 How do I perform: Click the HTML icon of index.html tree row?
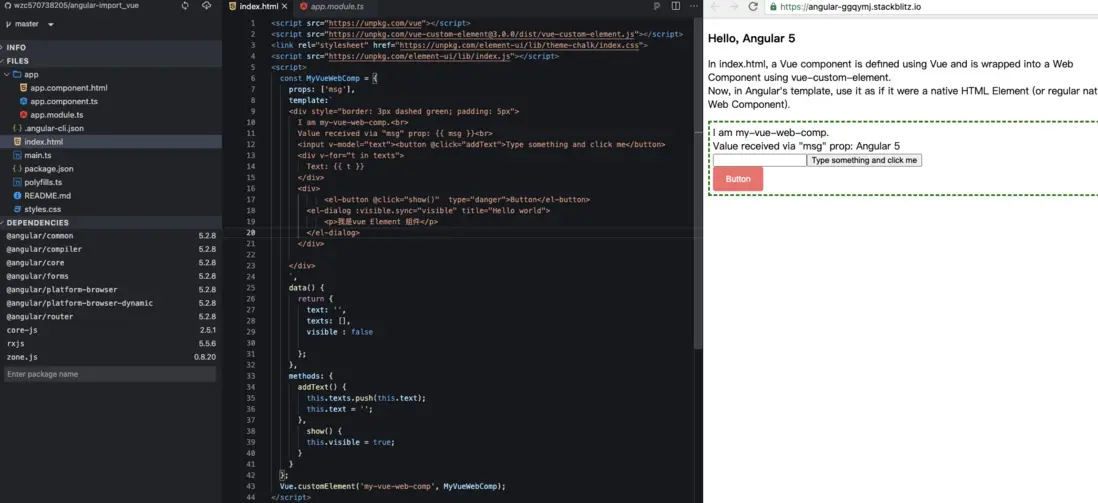(x=18, y=142)
